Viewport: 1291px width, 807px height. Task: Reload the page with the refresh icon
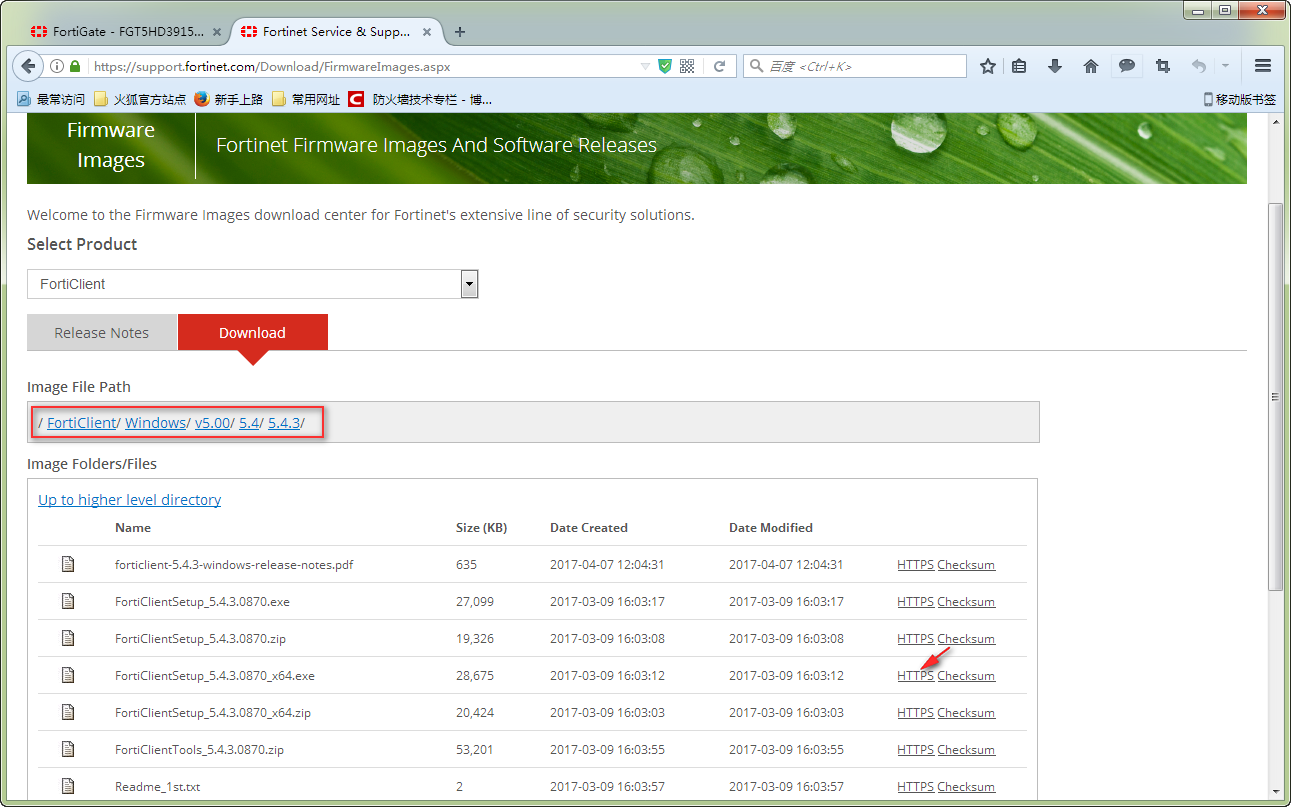[x=719, y=66]
